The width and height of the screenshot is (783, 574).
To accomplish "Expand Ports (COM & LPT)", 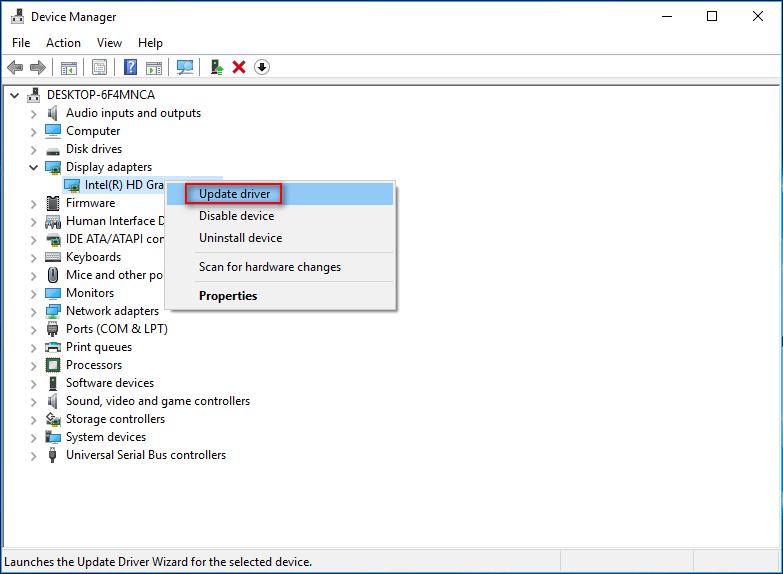I will 33,330.
